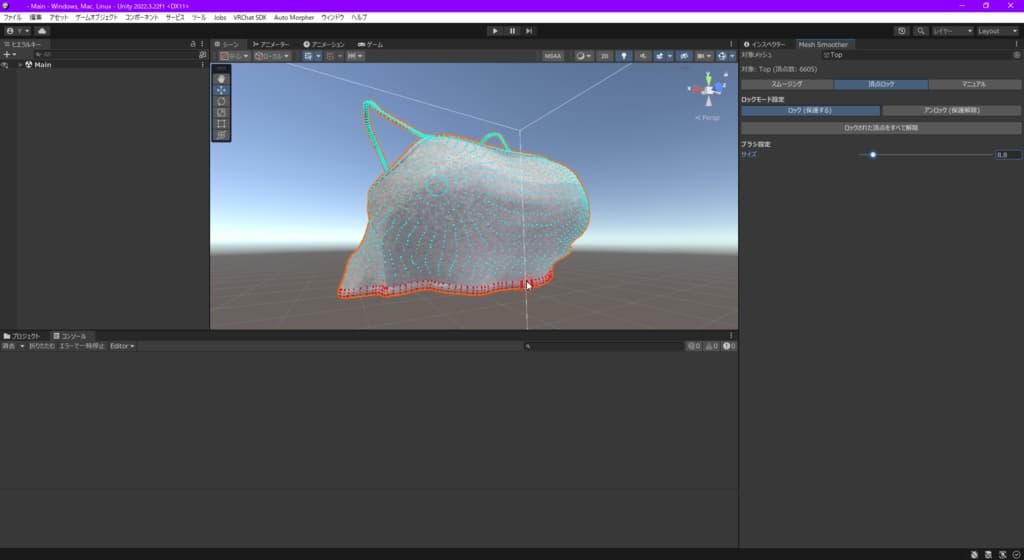Image resolution: width=1024 pixels, height=560 pixels.
Task: Switch to the Game tab
Action: pyautogui.click(x=370, y=44)
